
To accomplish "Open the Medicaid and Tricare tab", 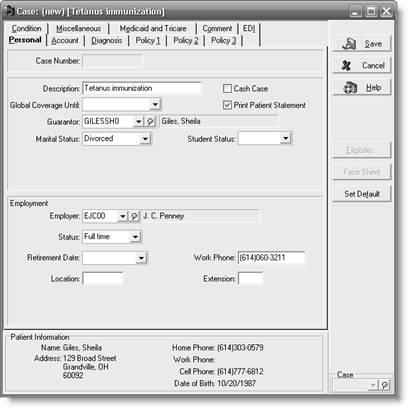I will [x=153, y=29].
